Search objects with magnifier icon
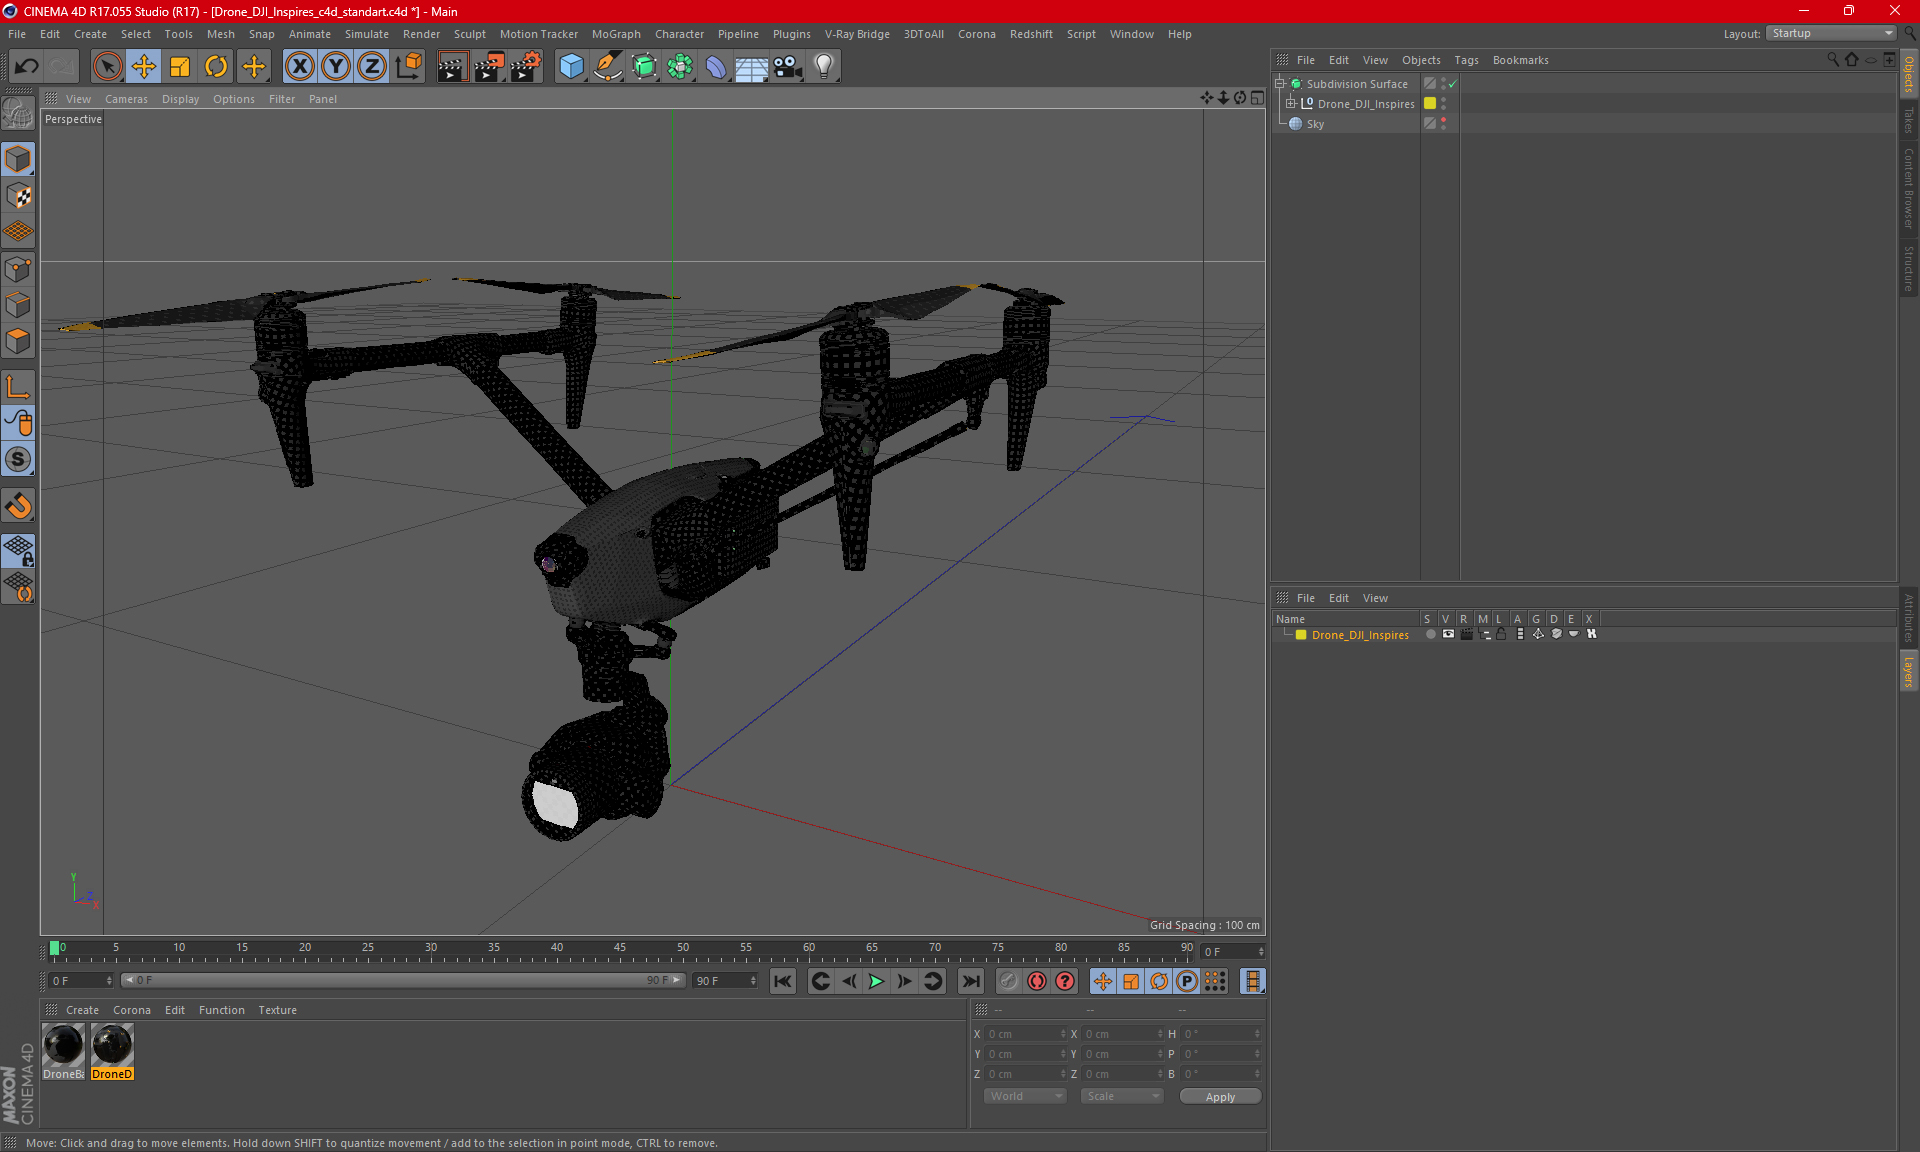1920x1152 pixels. (x=1833, y=60)
